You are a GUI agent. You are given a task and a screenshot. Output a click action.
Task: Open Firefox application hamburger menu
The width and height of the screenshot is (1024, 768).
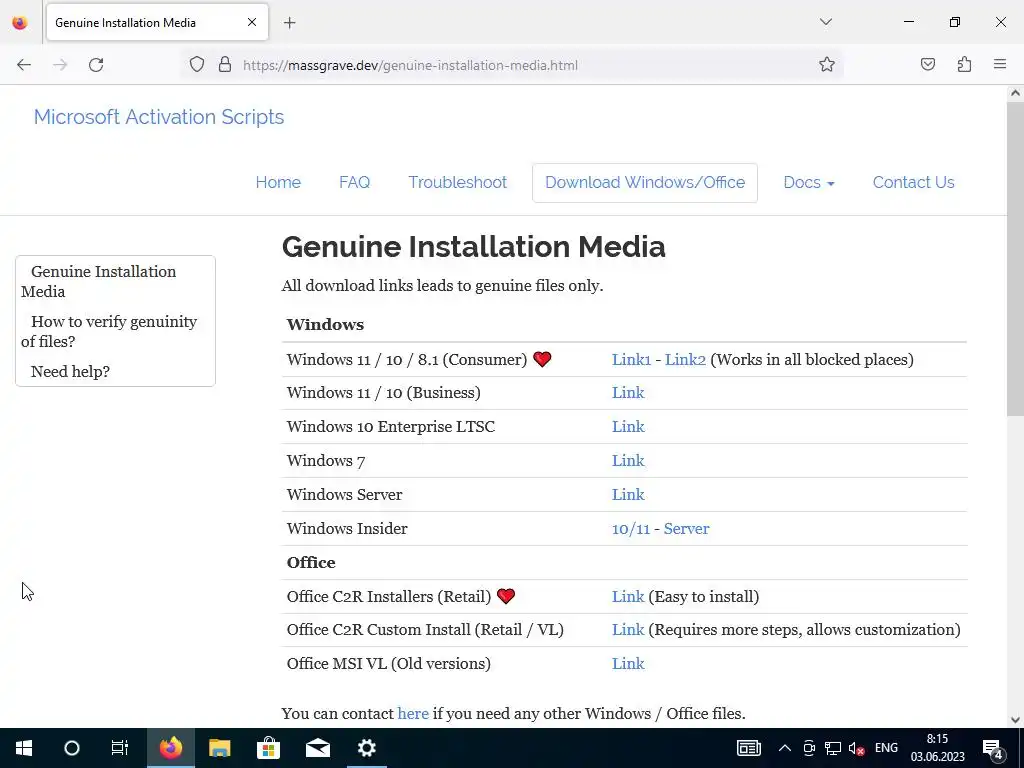(x=1000, y=64)
